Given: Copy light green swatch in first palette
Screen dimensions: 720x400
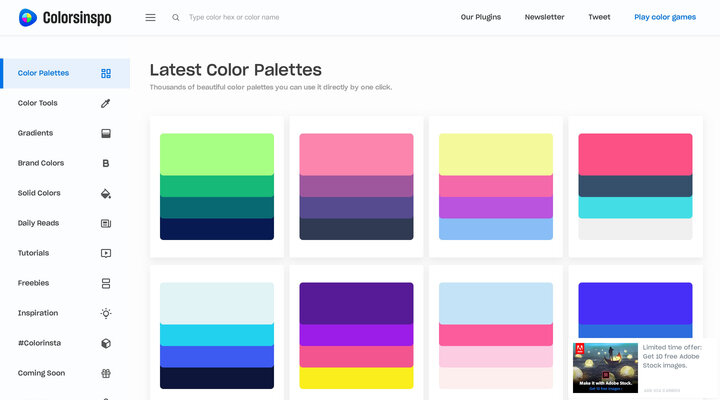Looking at the screenshot, I should 217,154.
